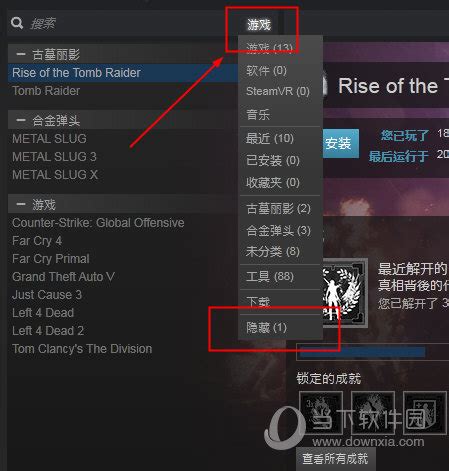Select Tomb Raider in the game list
The image size is (449, 471).
tap(46, 91)
